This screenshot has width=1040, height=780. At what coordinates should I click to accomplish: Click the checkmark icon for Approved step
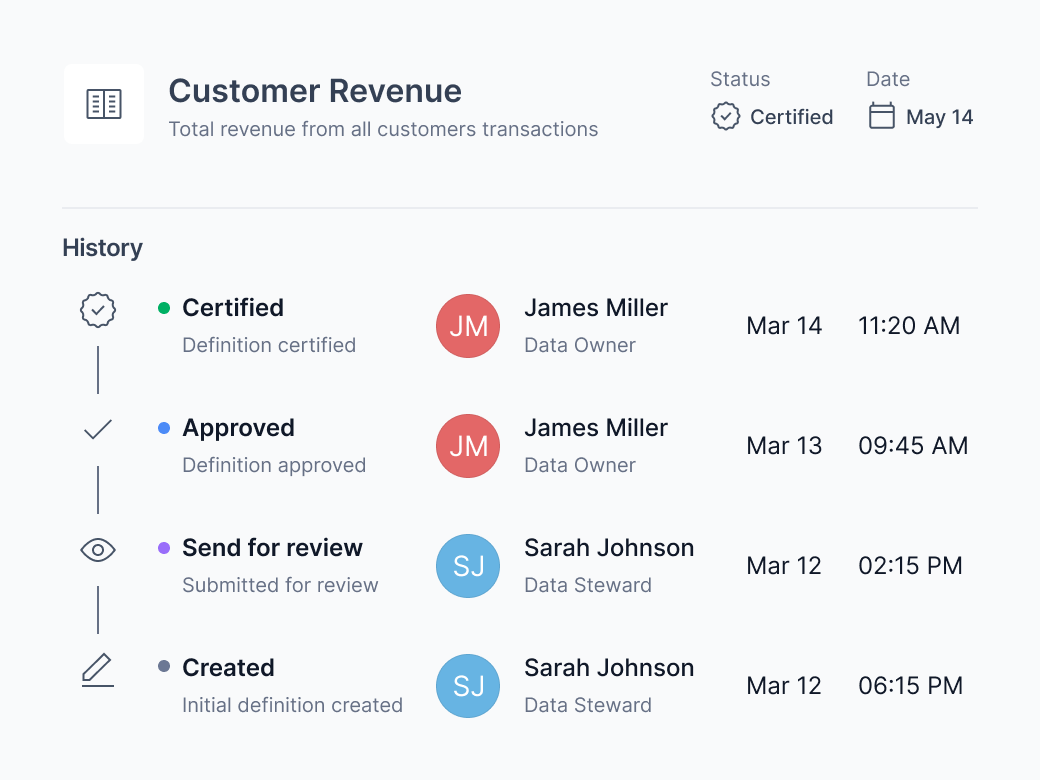point(98,430)
